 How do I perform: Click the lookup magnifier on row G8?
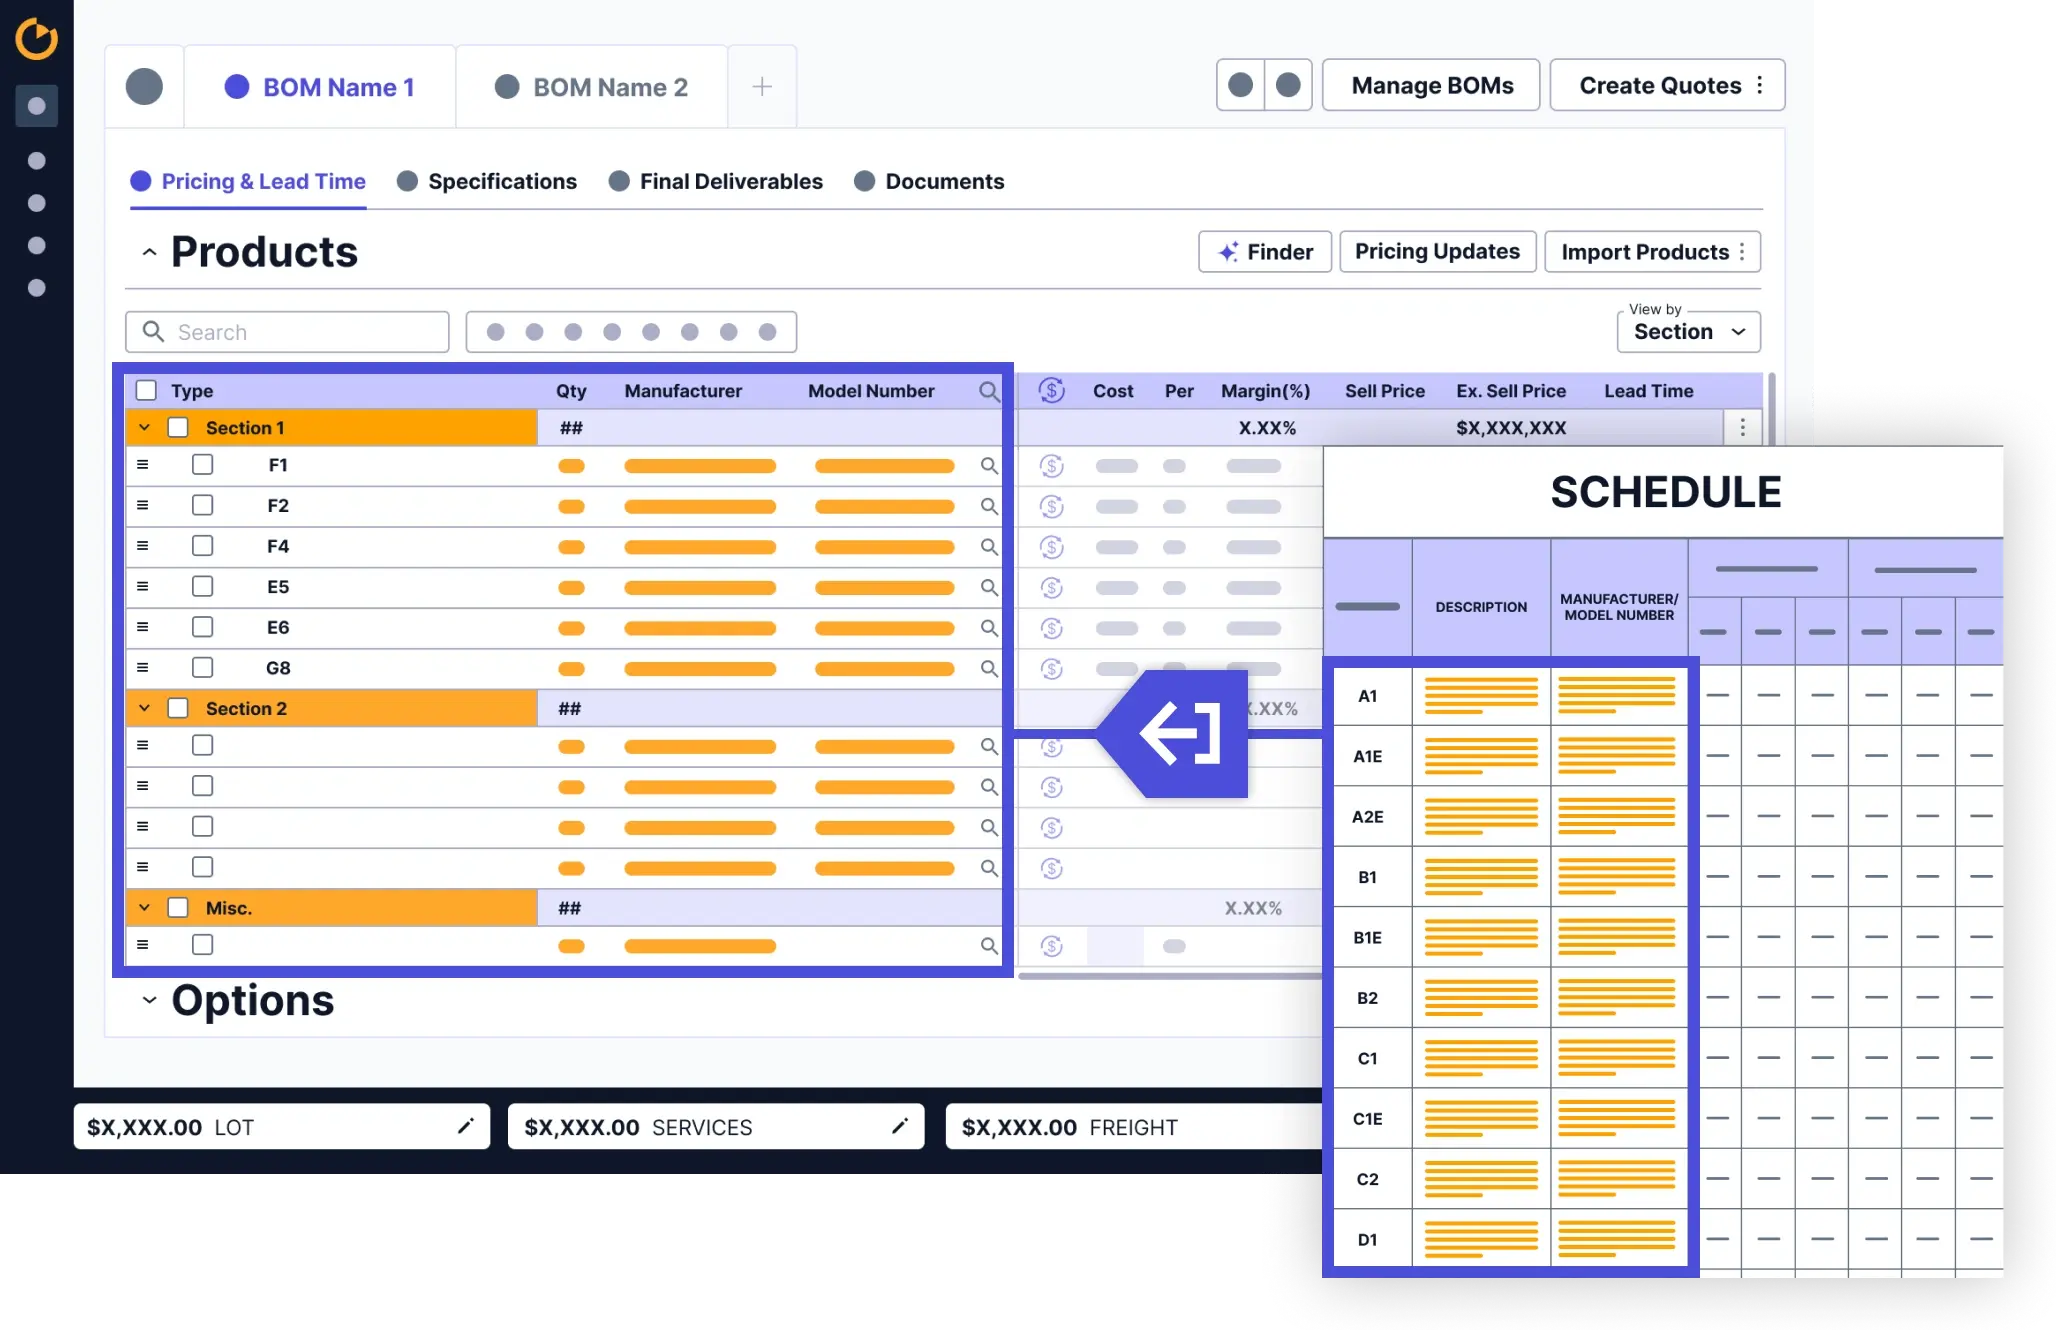tap(989, 668)
